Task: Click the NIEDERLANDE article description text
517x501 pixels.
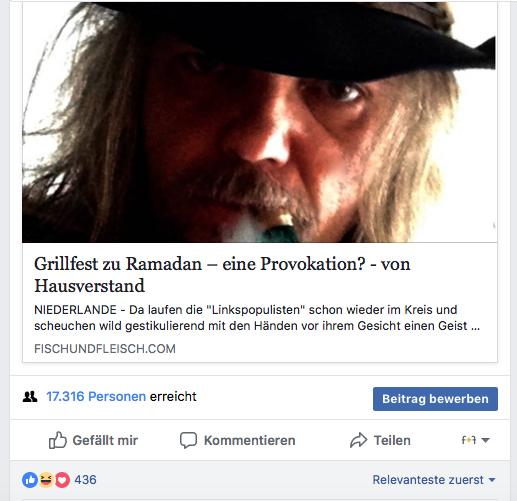Action: tap(257, 318)
